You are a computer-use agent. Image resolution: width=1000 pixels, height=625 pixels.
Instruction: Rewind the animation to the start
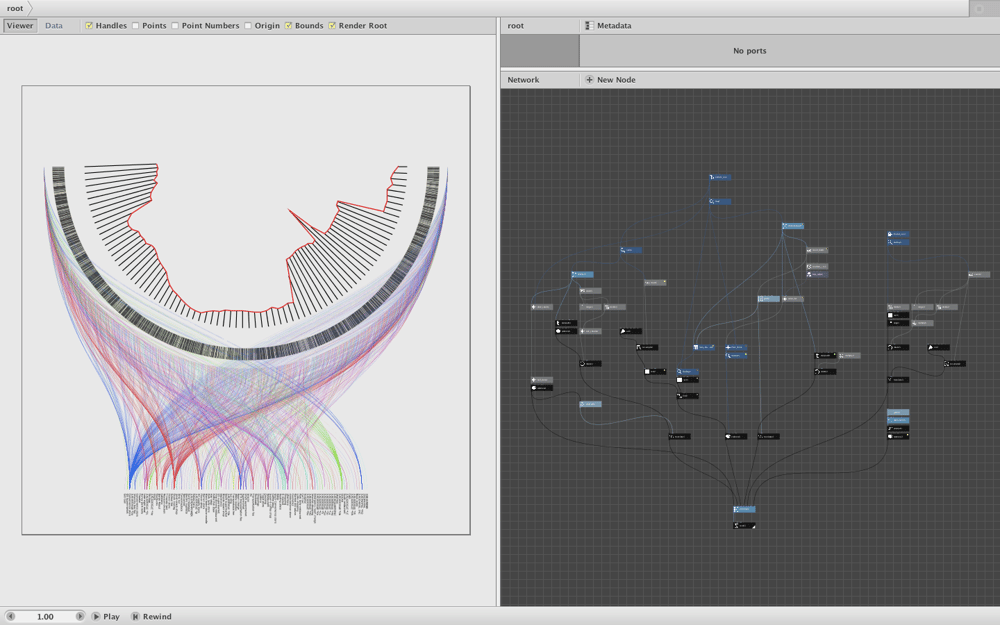[151, 617]
